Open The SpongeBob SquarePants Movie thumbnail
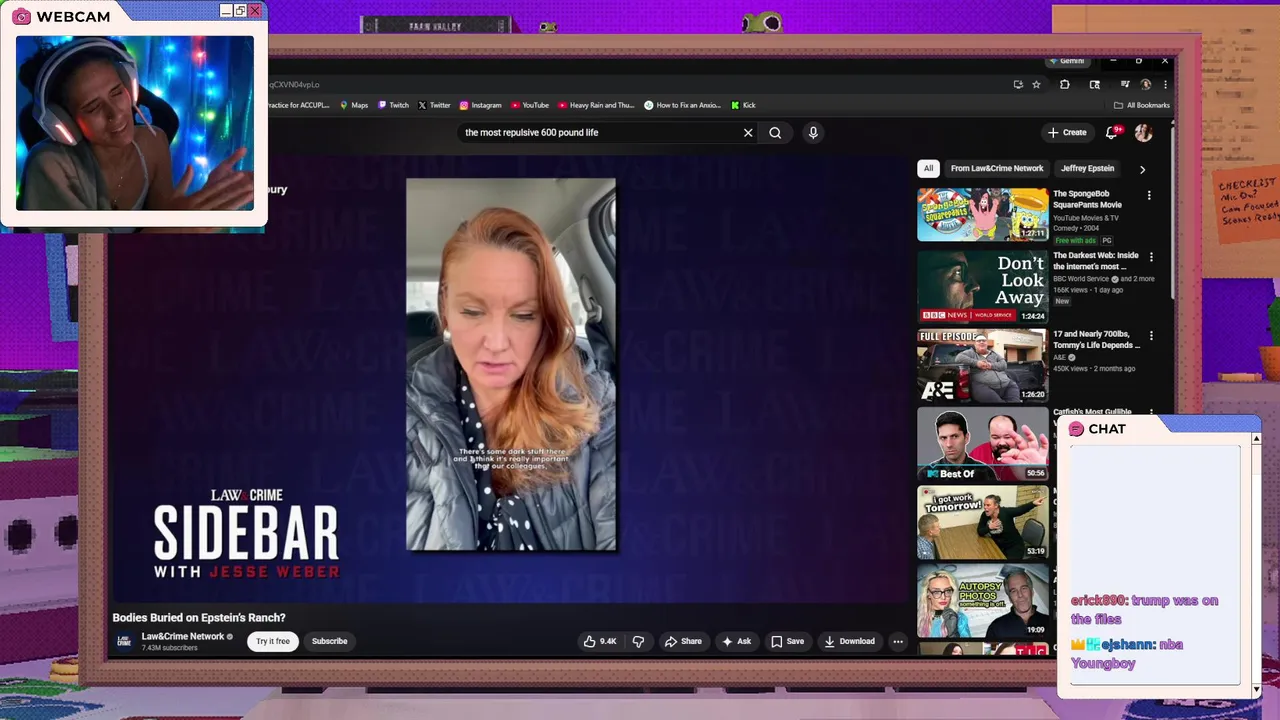The image size is (1280, 720). (x=982, y=215)
